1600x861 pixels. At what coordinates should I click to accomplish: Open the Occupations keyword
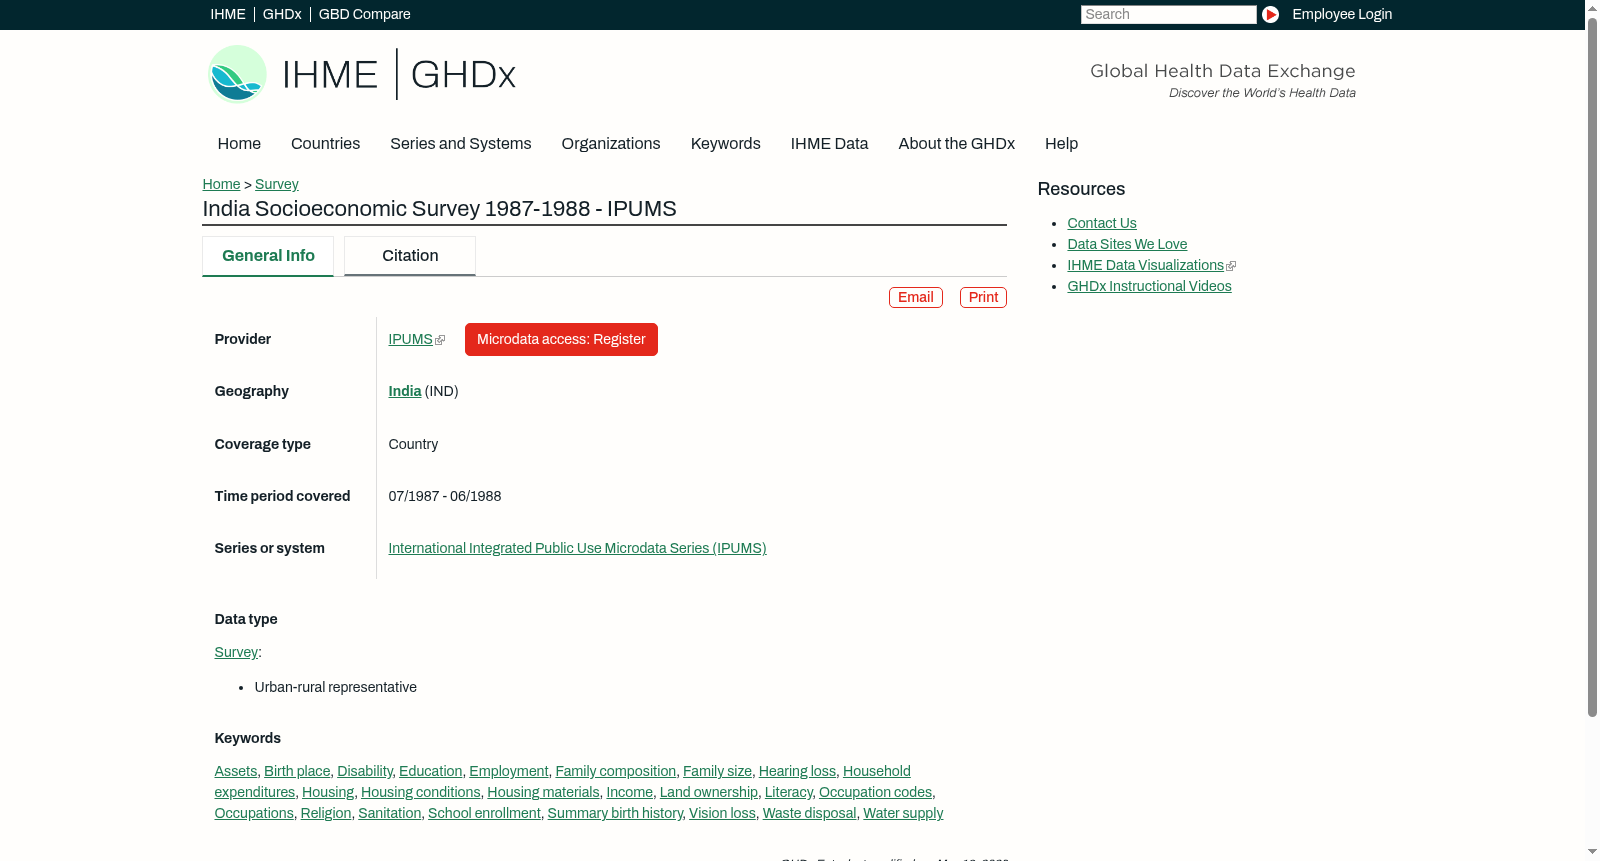pos(254,813)
